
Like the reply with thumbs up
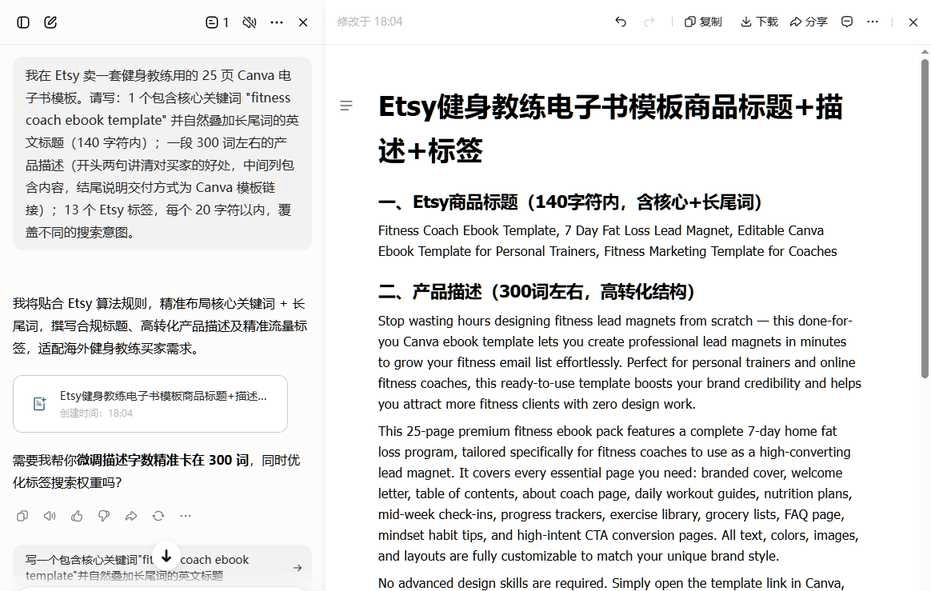coord(77,516)
